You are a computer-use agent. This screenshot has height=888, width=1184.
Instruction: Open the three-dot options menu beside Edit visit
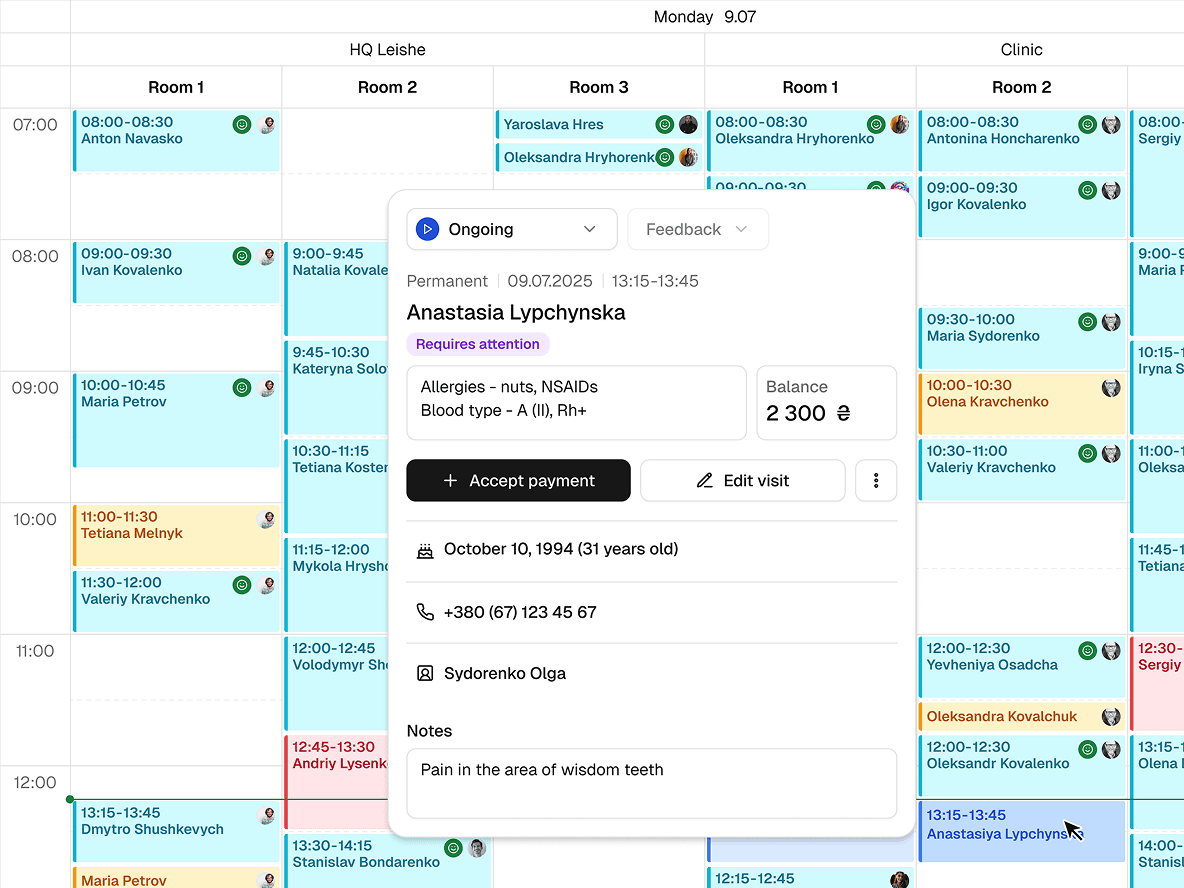point(876,480)
